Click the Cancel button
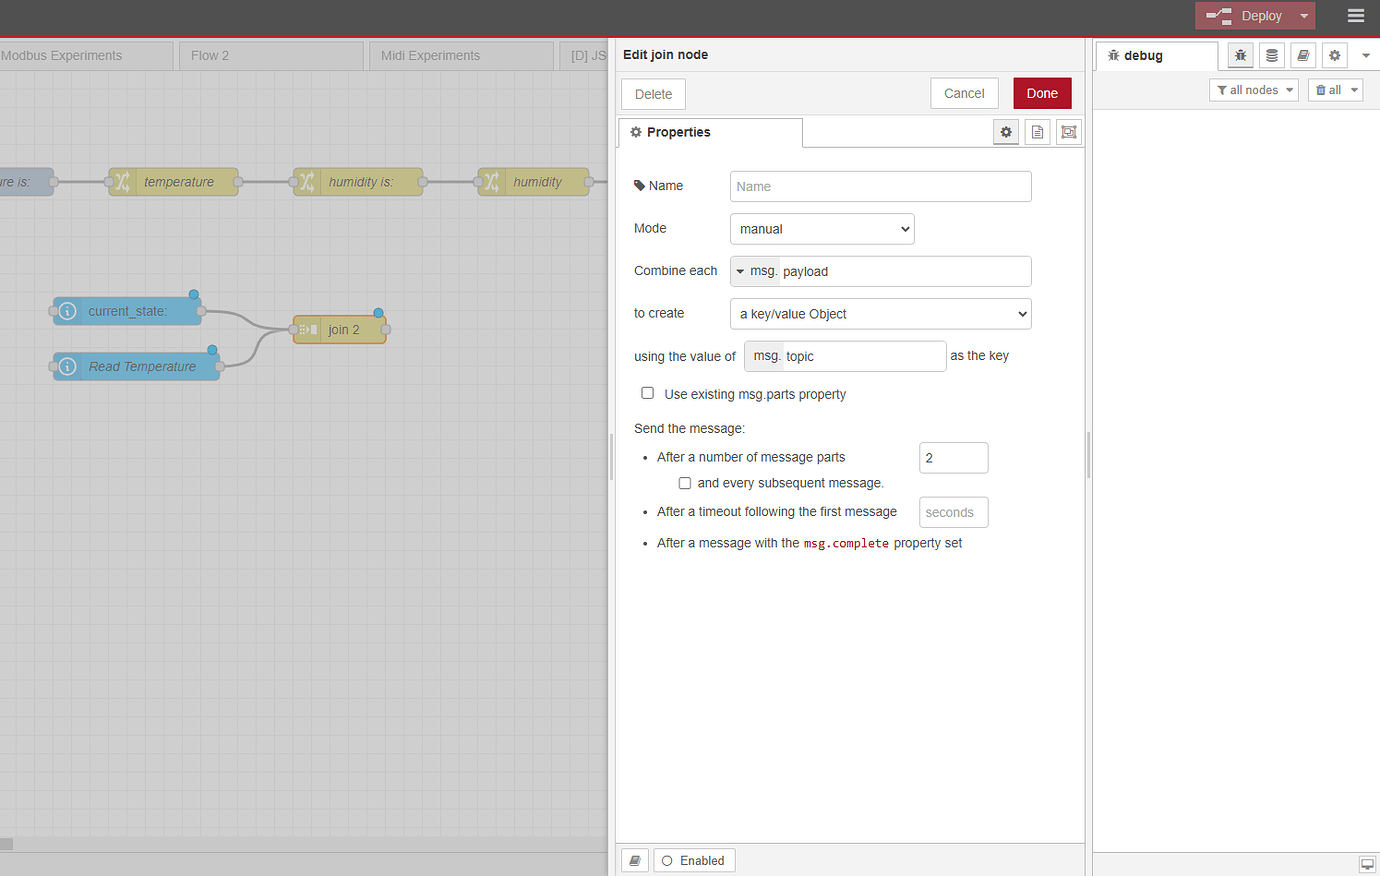This screenshot has height=876, width=1380. pyautogui.click(x=964, y=94)
